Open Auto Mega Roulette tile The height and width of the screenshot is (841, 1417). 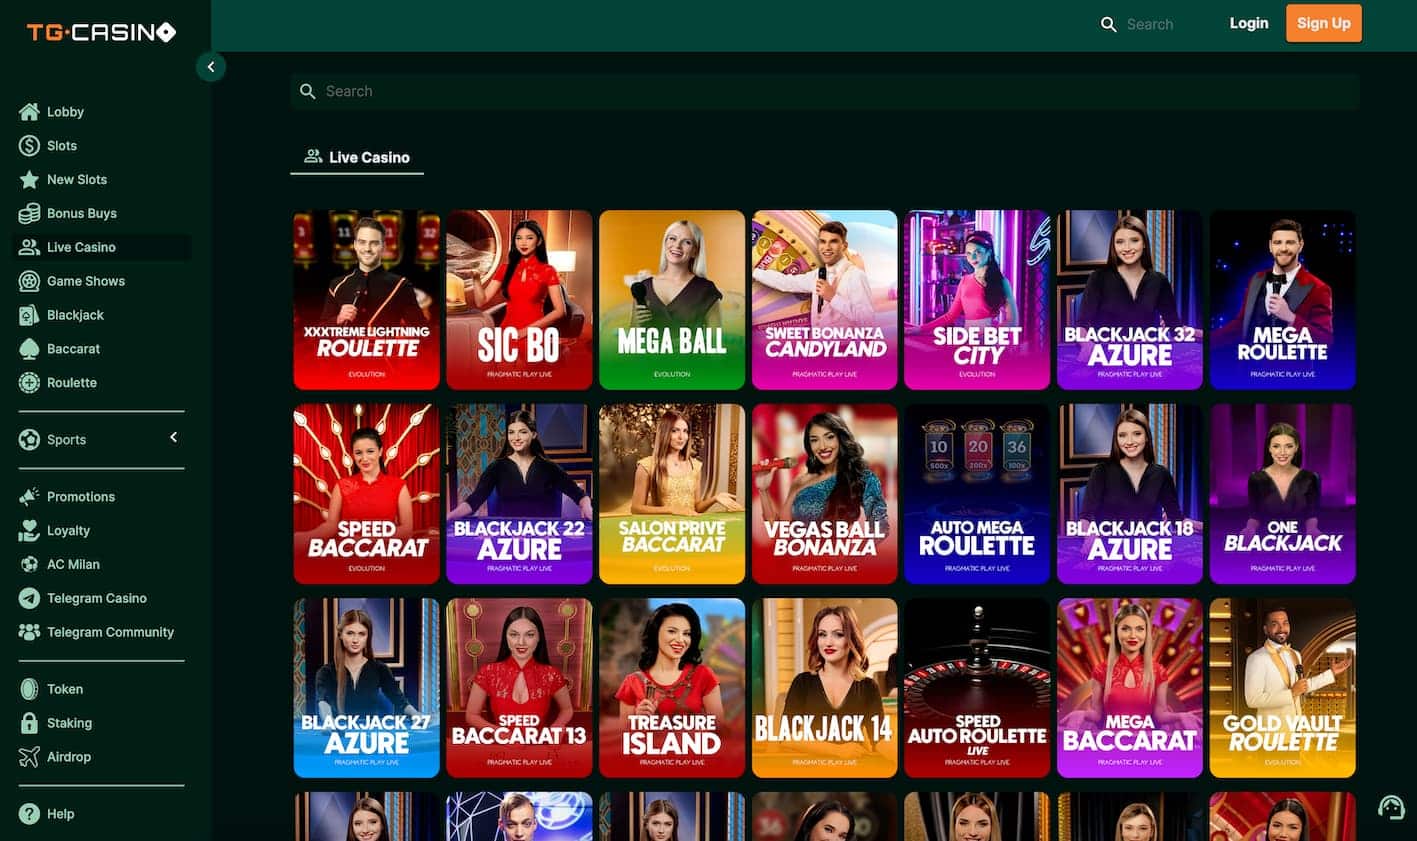coord(977,494)
